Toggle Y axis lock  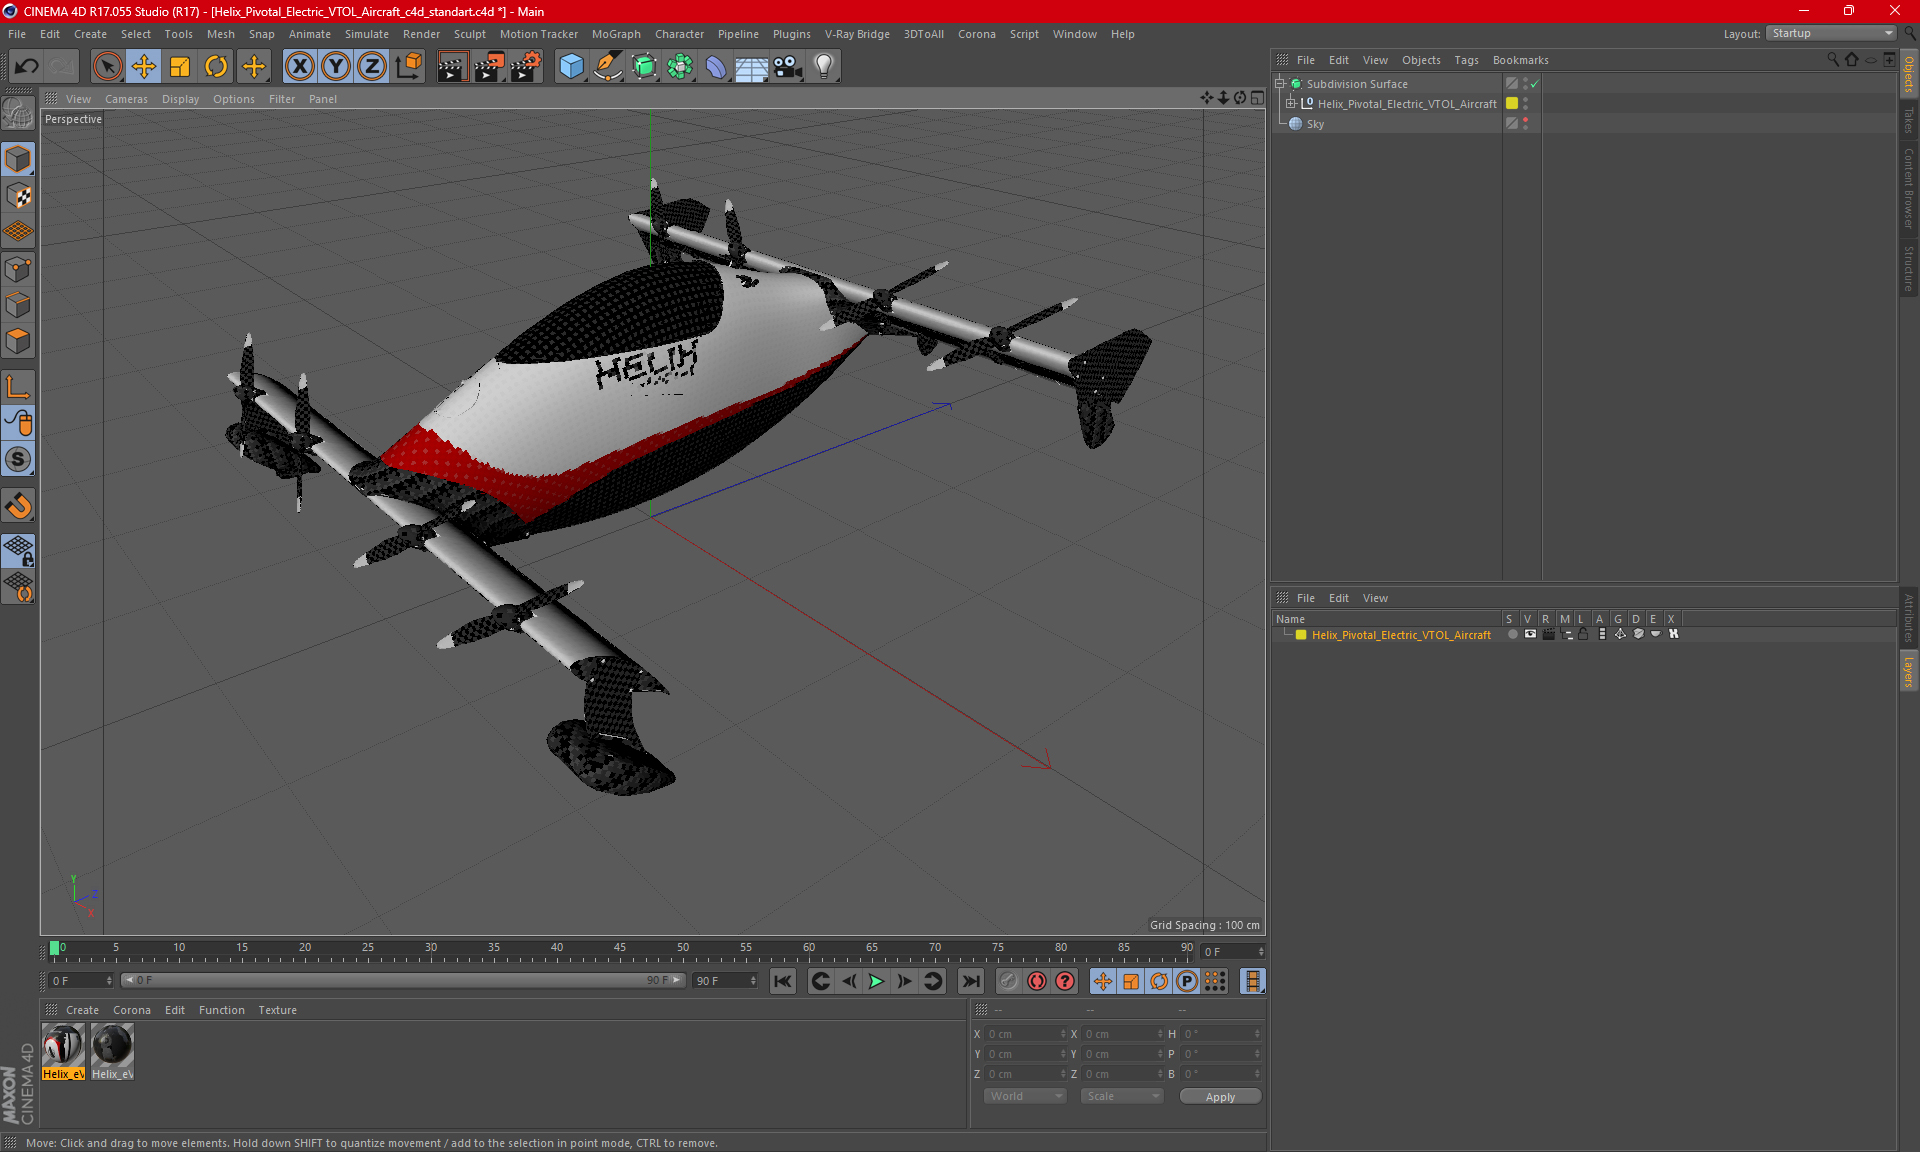click(x=336, y=67)
